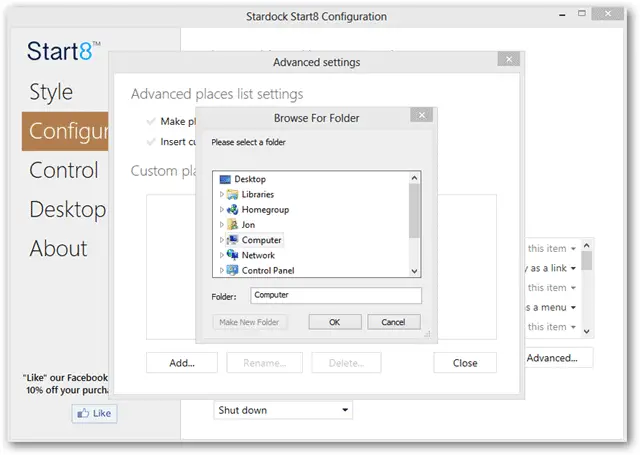Click the Facebook thumbs-up Like button

(94, 413)
